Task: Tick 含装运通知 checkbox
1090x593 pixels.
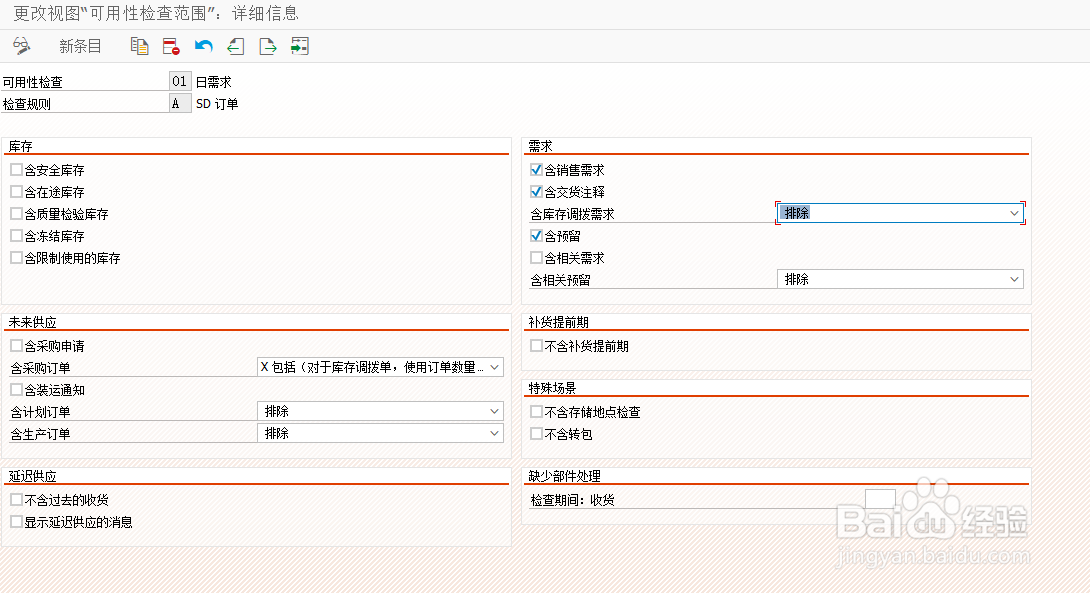Action: pos(17,390)
